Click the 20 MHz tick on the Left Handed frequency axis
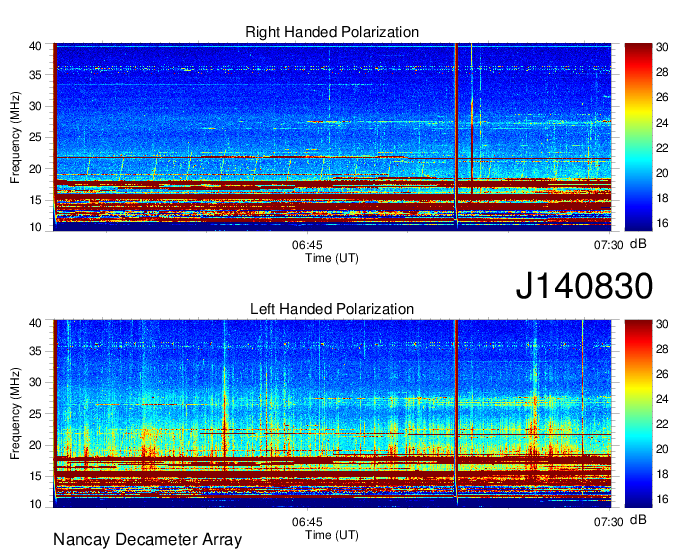 click(x=35, y=445)
